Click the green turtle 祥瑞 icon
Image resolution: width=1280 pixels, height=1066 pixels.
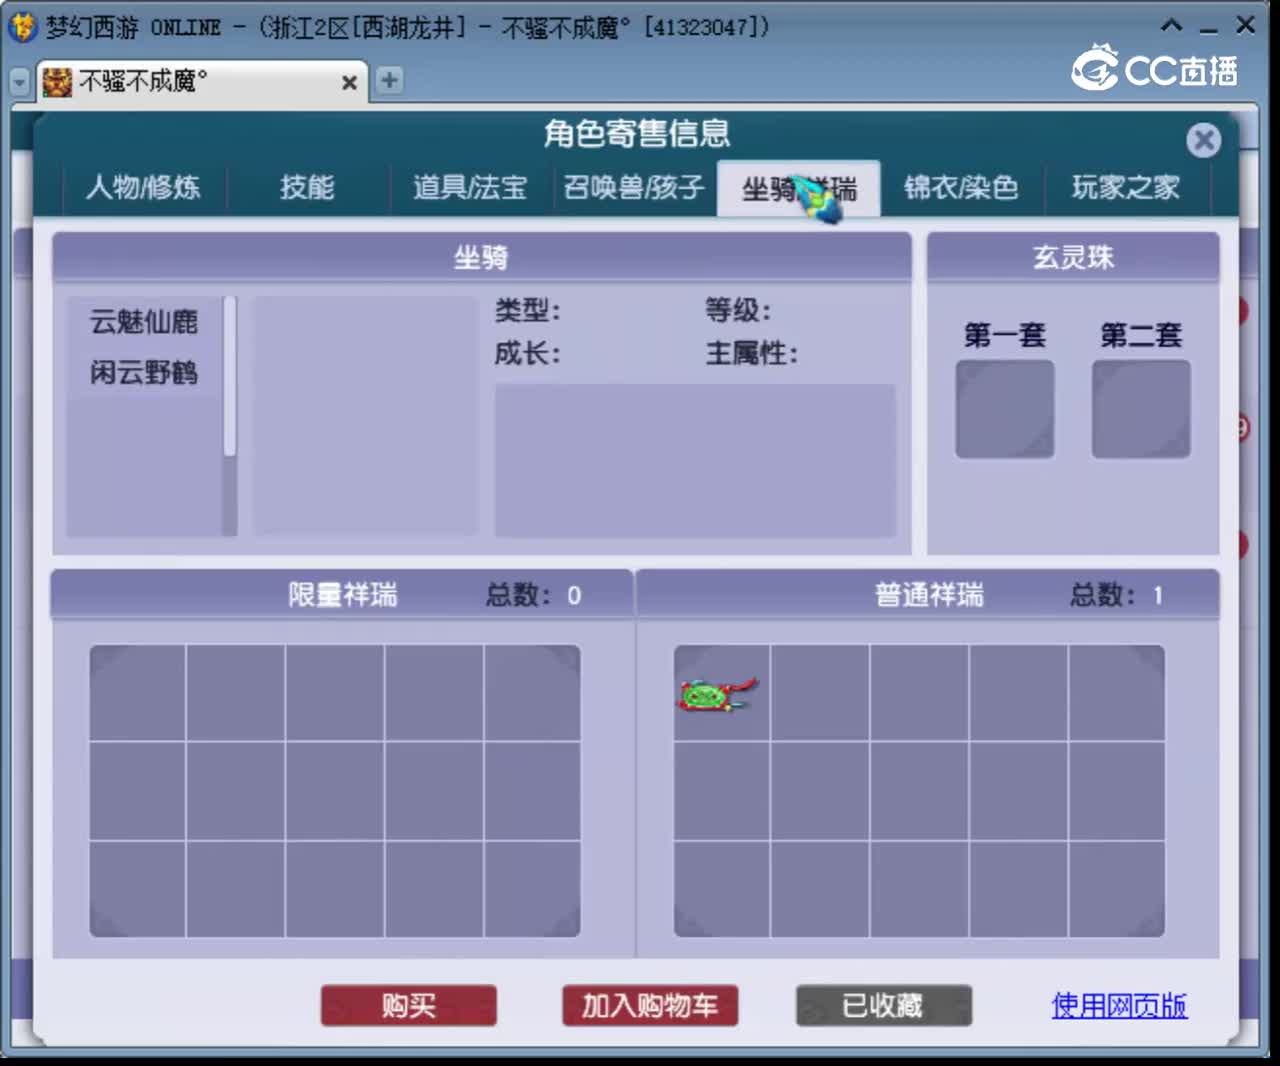718,694
